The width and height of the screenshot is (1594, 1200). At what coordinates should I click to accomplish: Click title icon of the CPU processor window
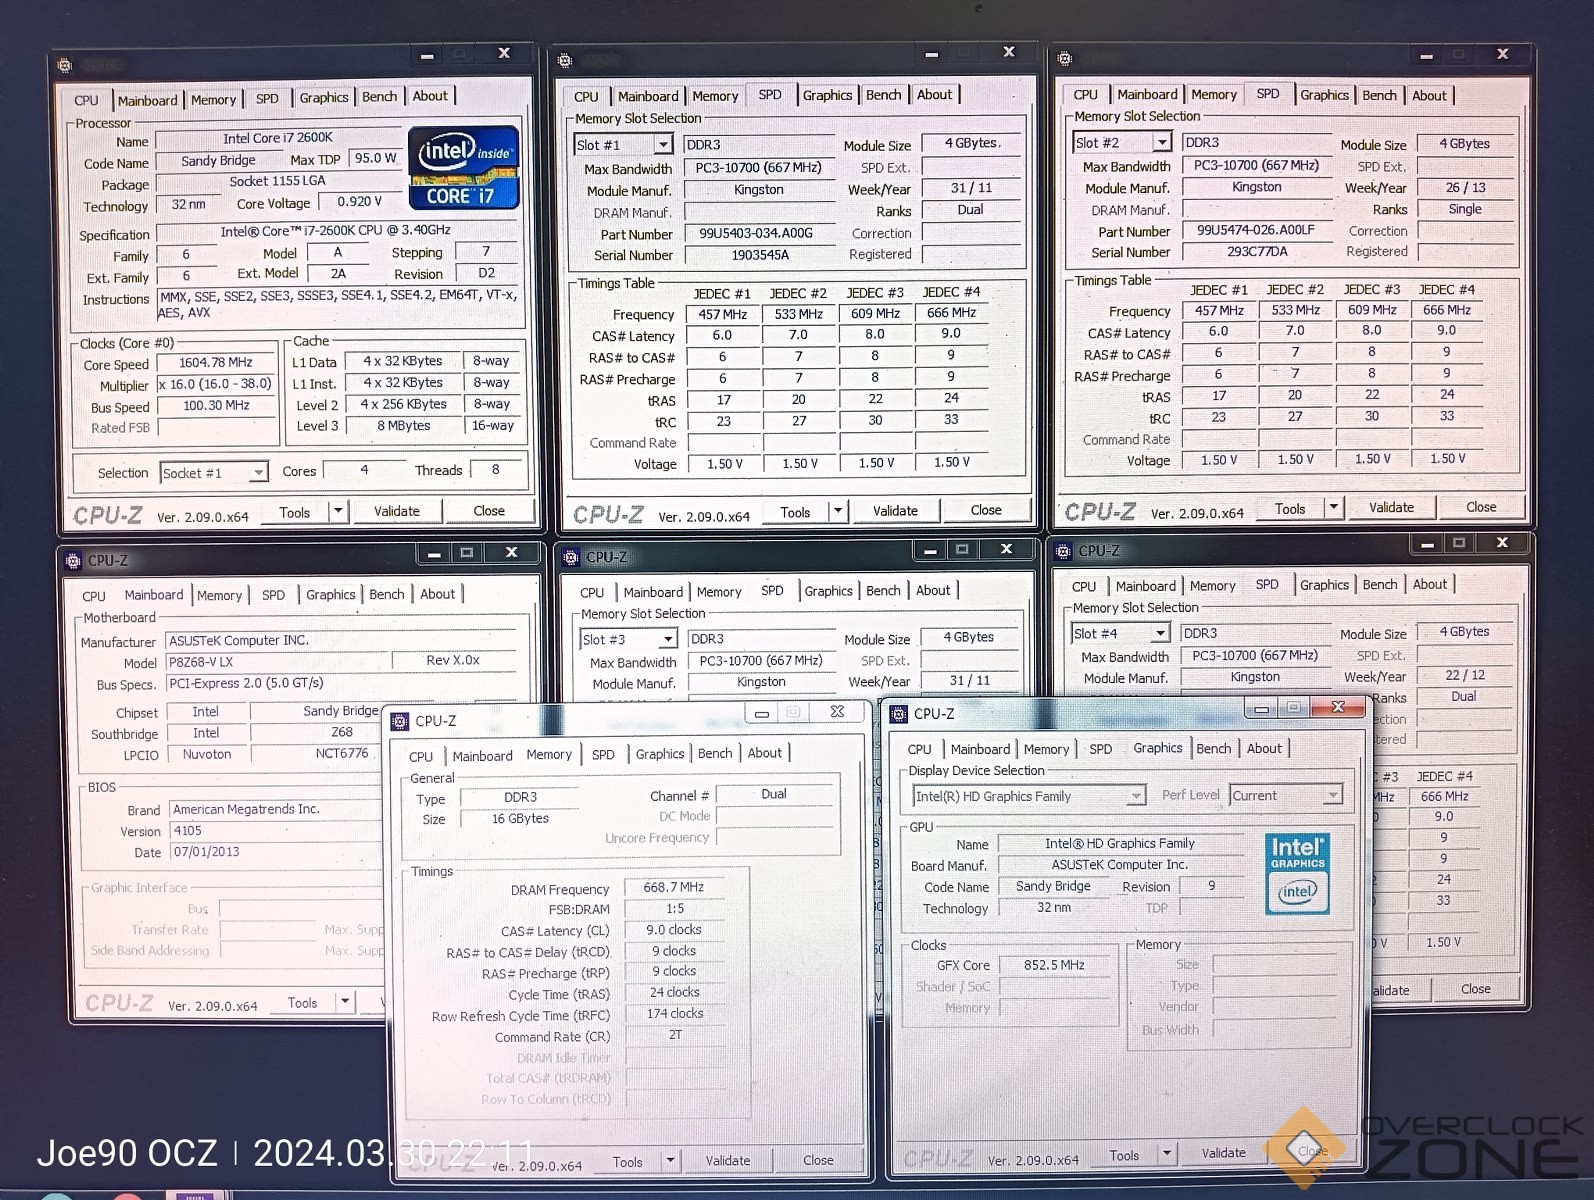tap(65, 66)
